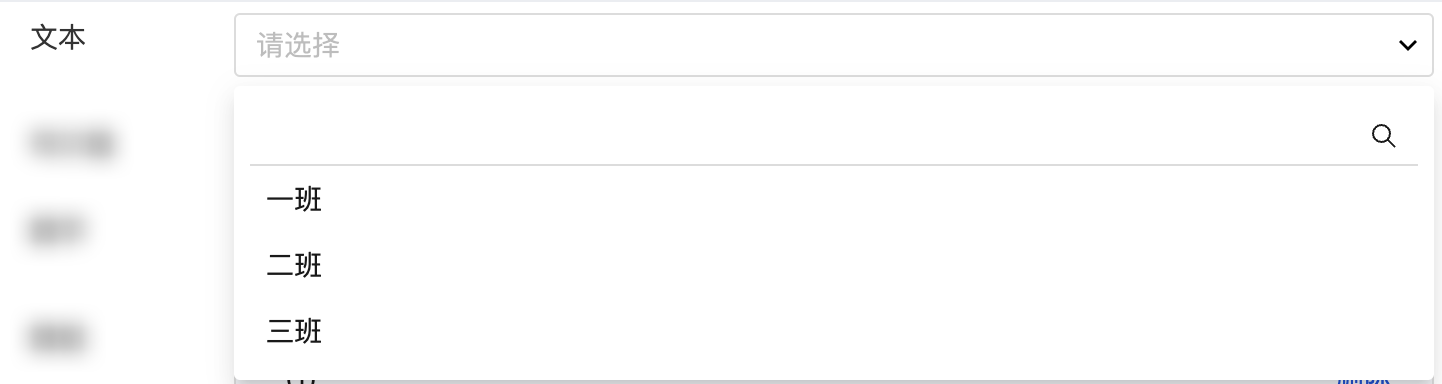This screenshot has height=384, width=1442.
Task: Collapse the dropdown with the chevron arrow
Action: pos(1408,45)
